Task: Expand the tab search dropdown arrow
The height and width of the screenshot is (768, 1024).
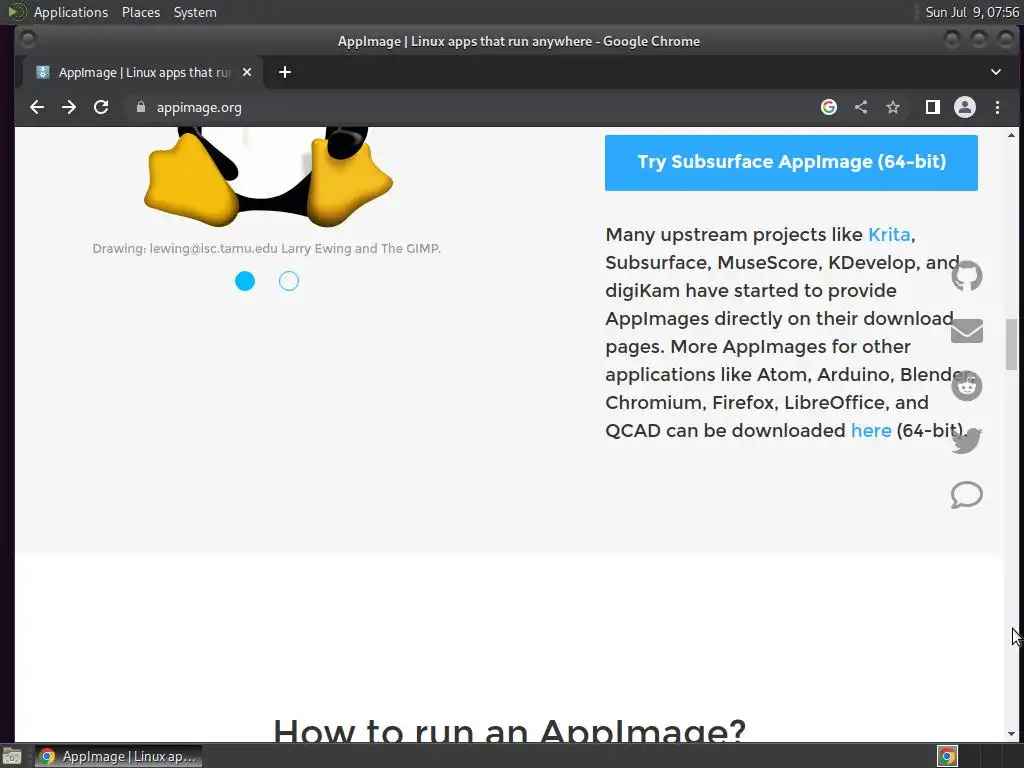Action: (996, 72)
